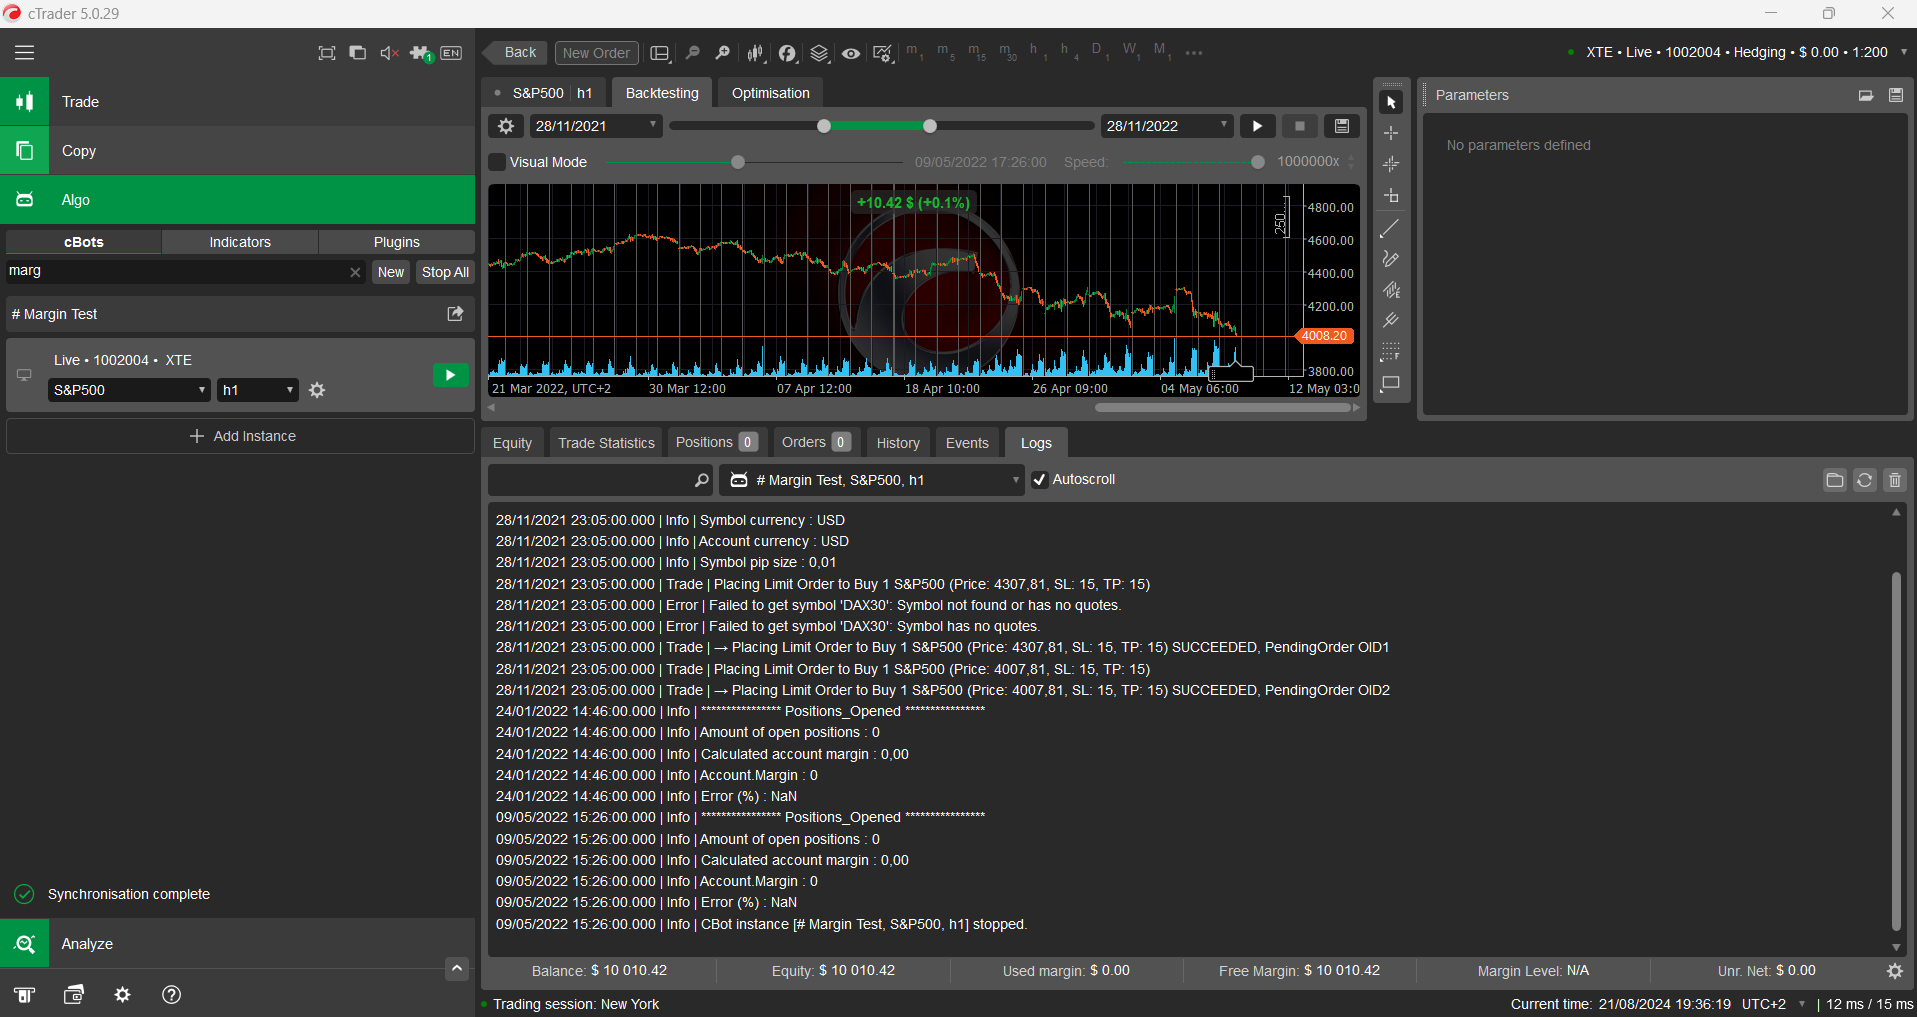Open the hamburger main menu
The height and width of the screenshot is (1017, 1917).
click(x=24, y=53)
